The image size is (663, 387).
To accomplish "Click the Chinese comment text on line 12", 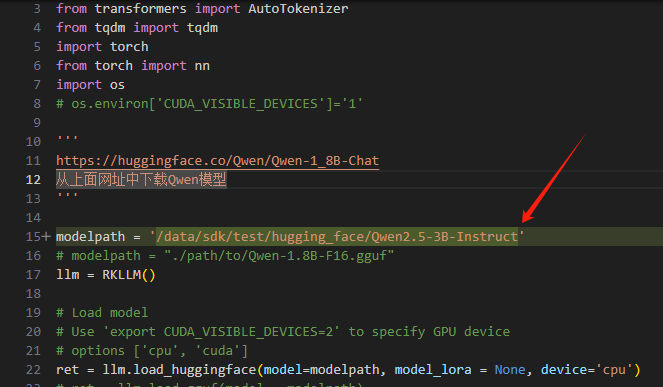I will tap(141, 180).
